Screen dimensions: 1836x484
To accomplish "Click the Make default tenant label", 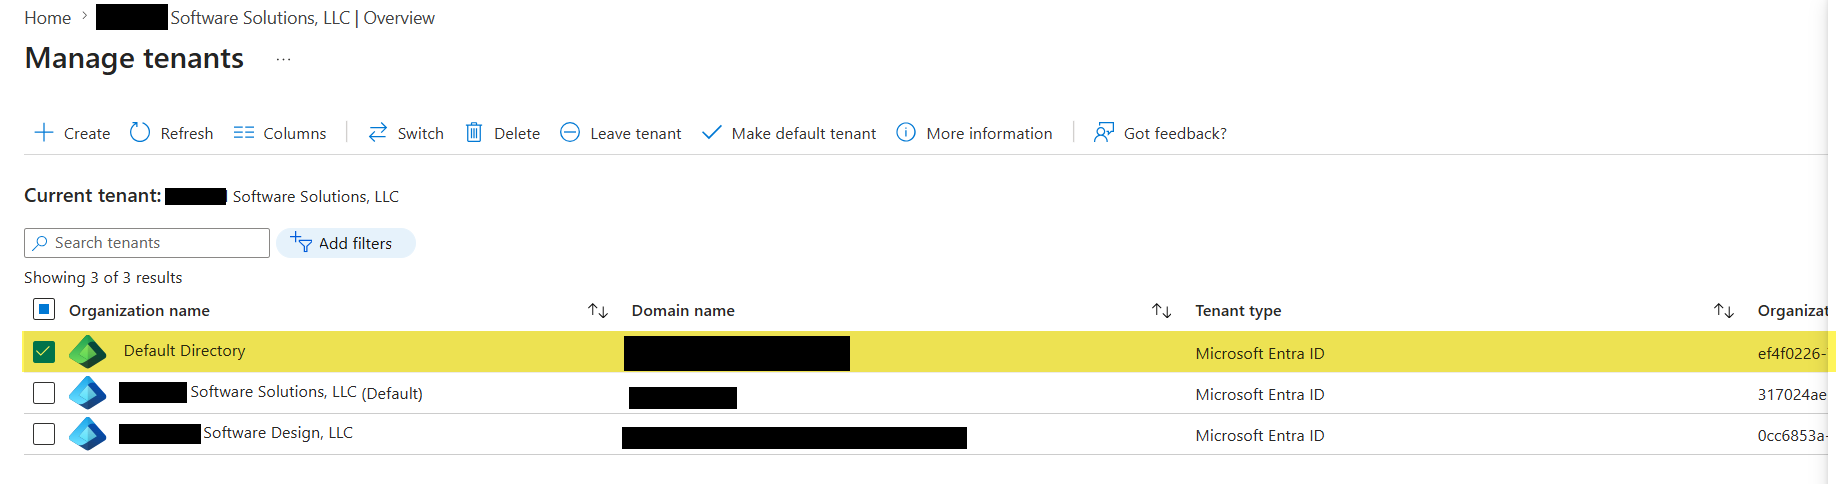I will [x=804, y=133].
